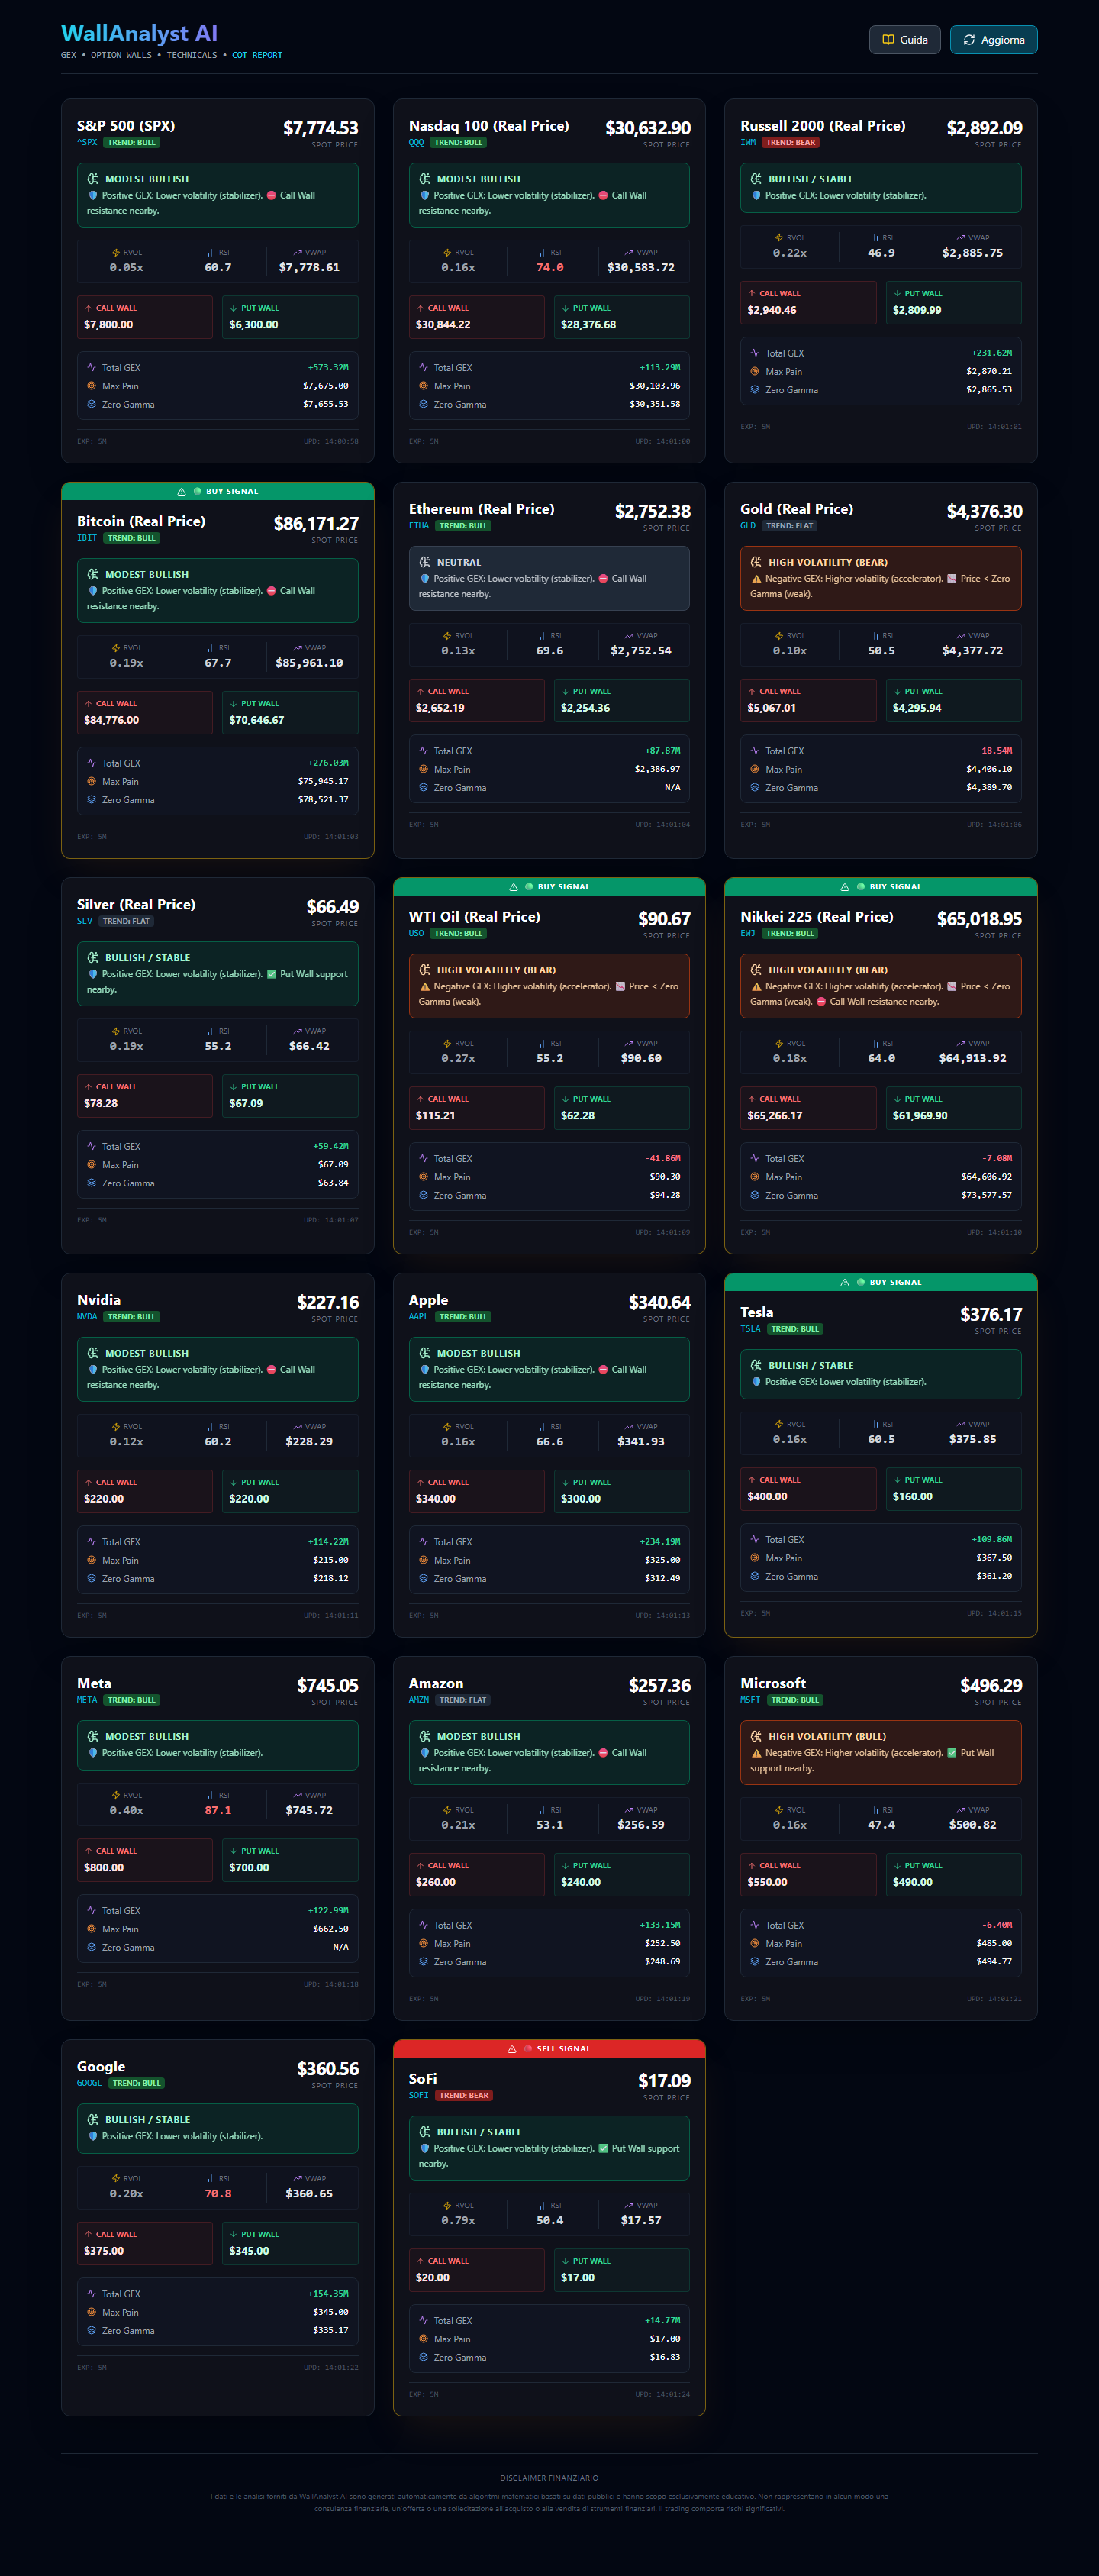Click the SoFi Sell Signal alert icon
1099x2576 pixels.
point(513,2049)
